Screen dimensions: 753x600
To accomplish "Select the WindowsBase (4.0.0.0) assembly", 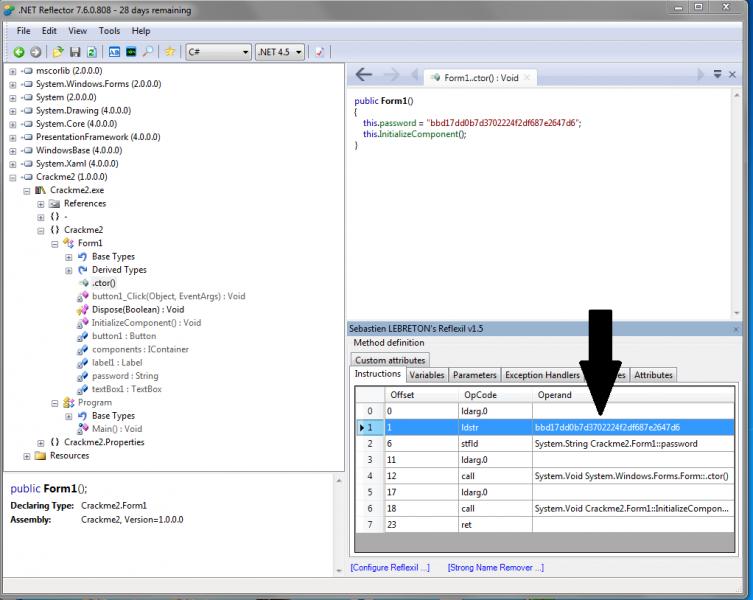I will tap(79, 150).
